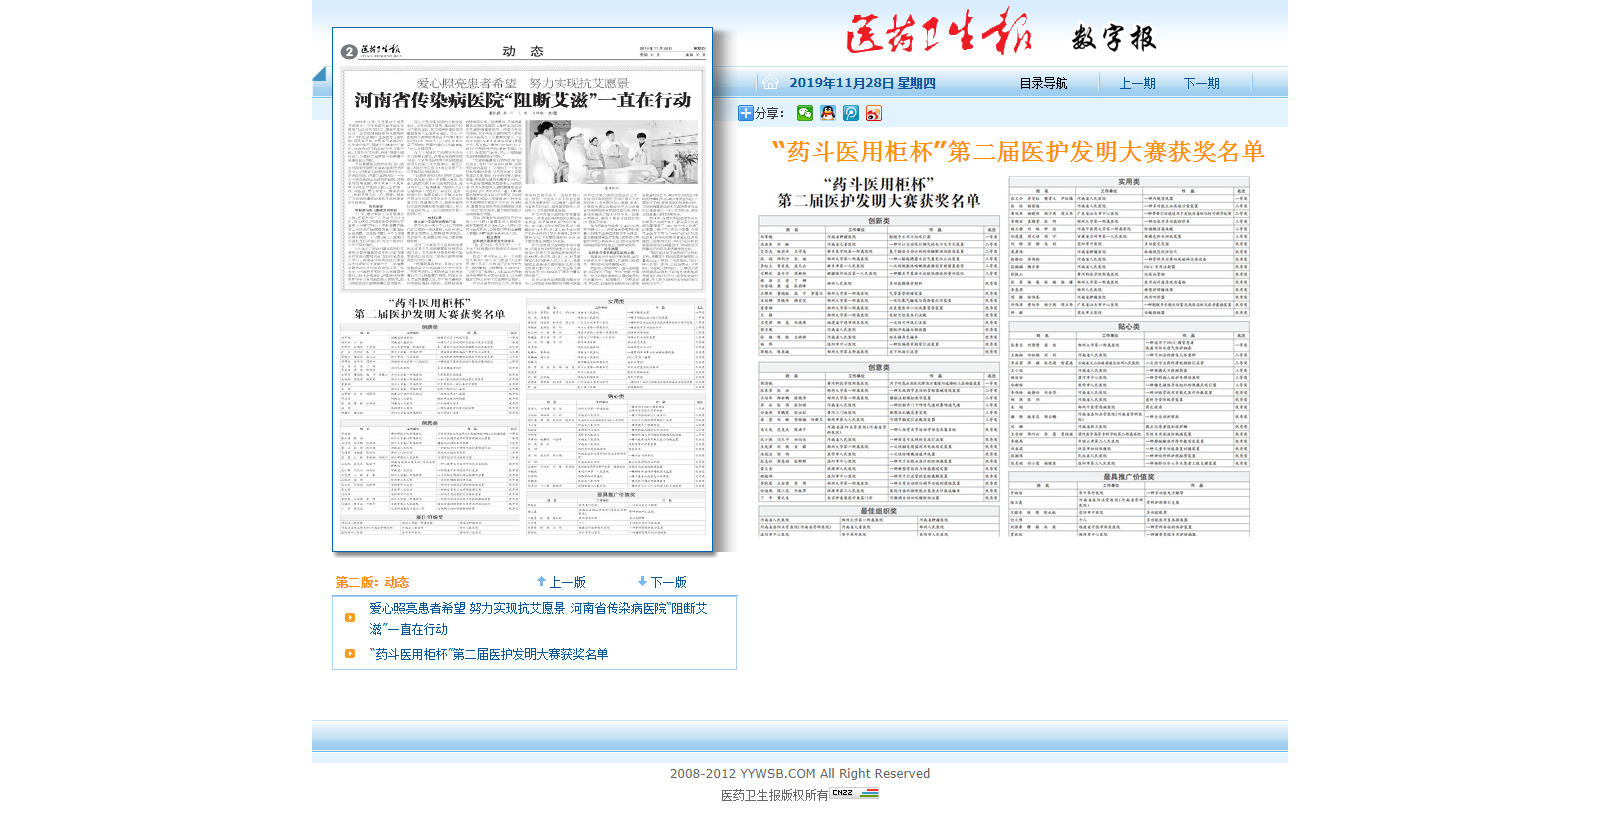Open the 目录导航 directory navigation

(1043, 84)
